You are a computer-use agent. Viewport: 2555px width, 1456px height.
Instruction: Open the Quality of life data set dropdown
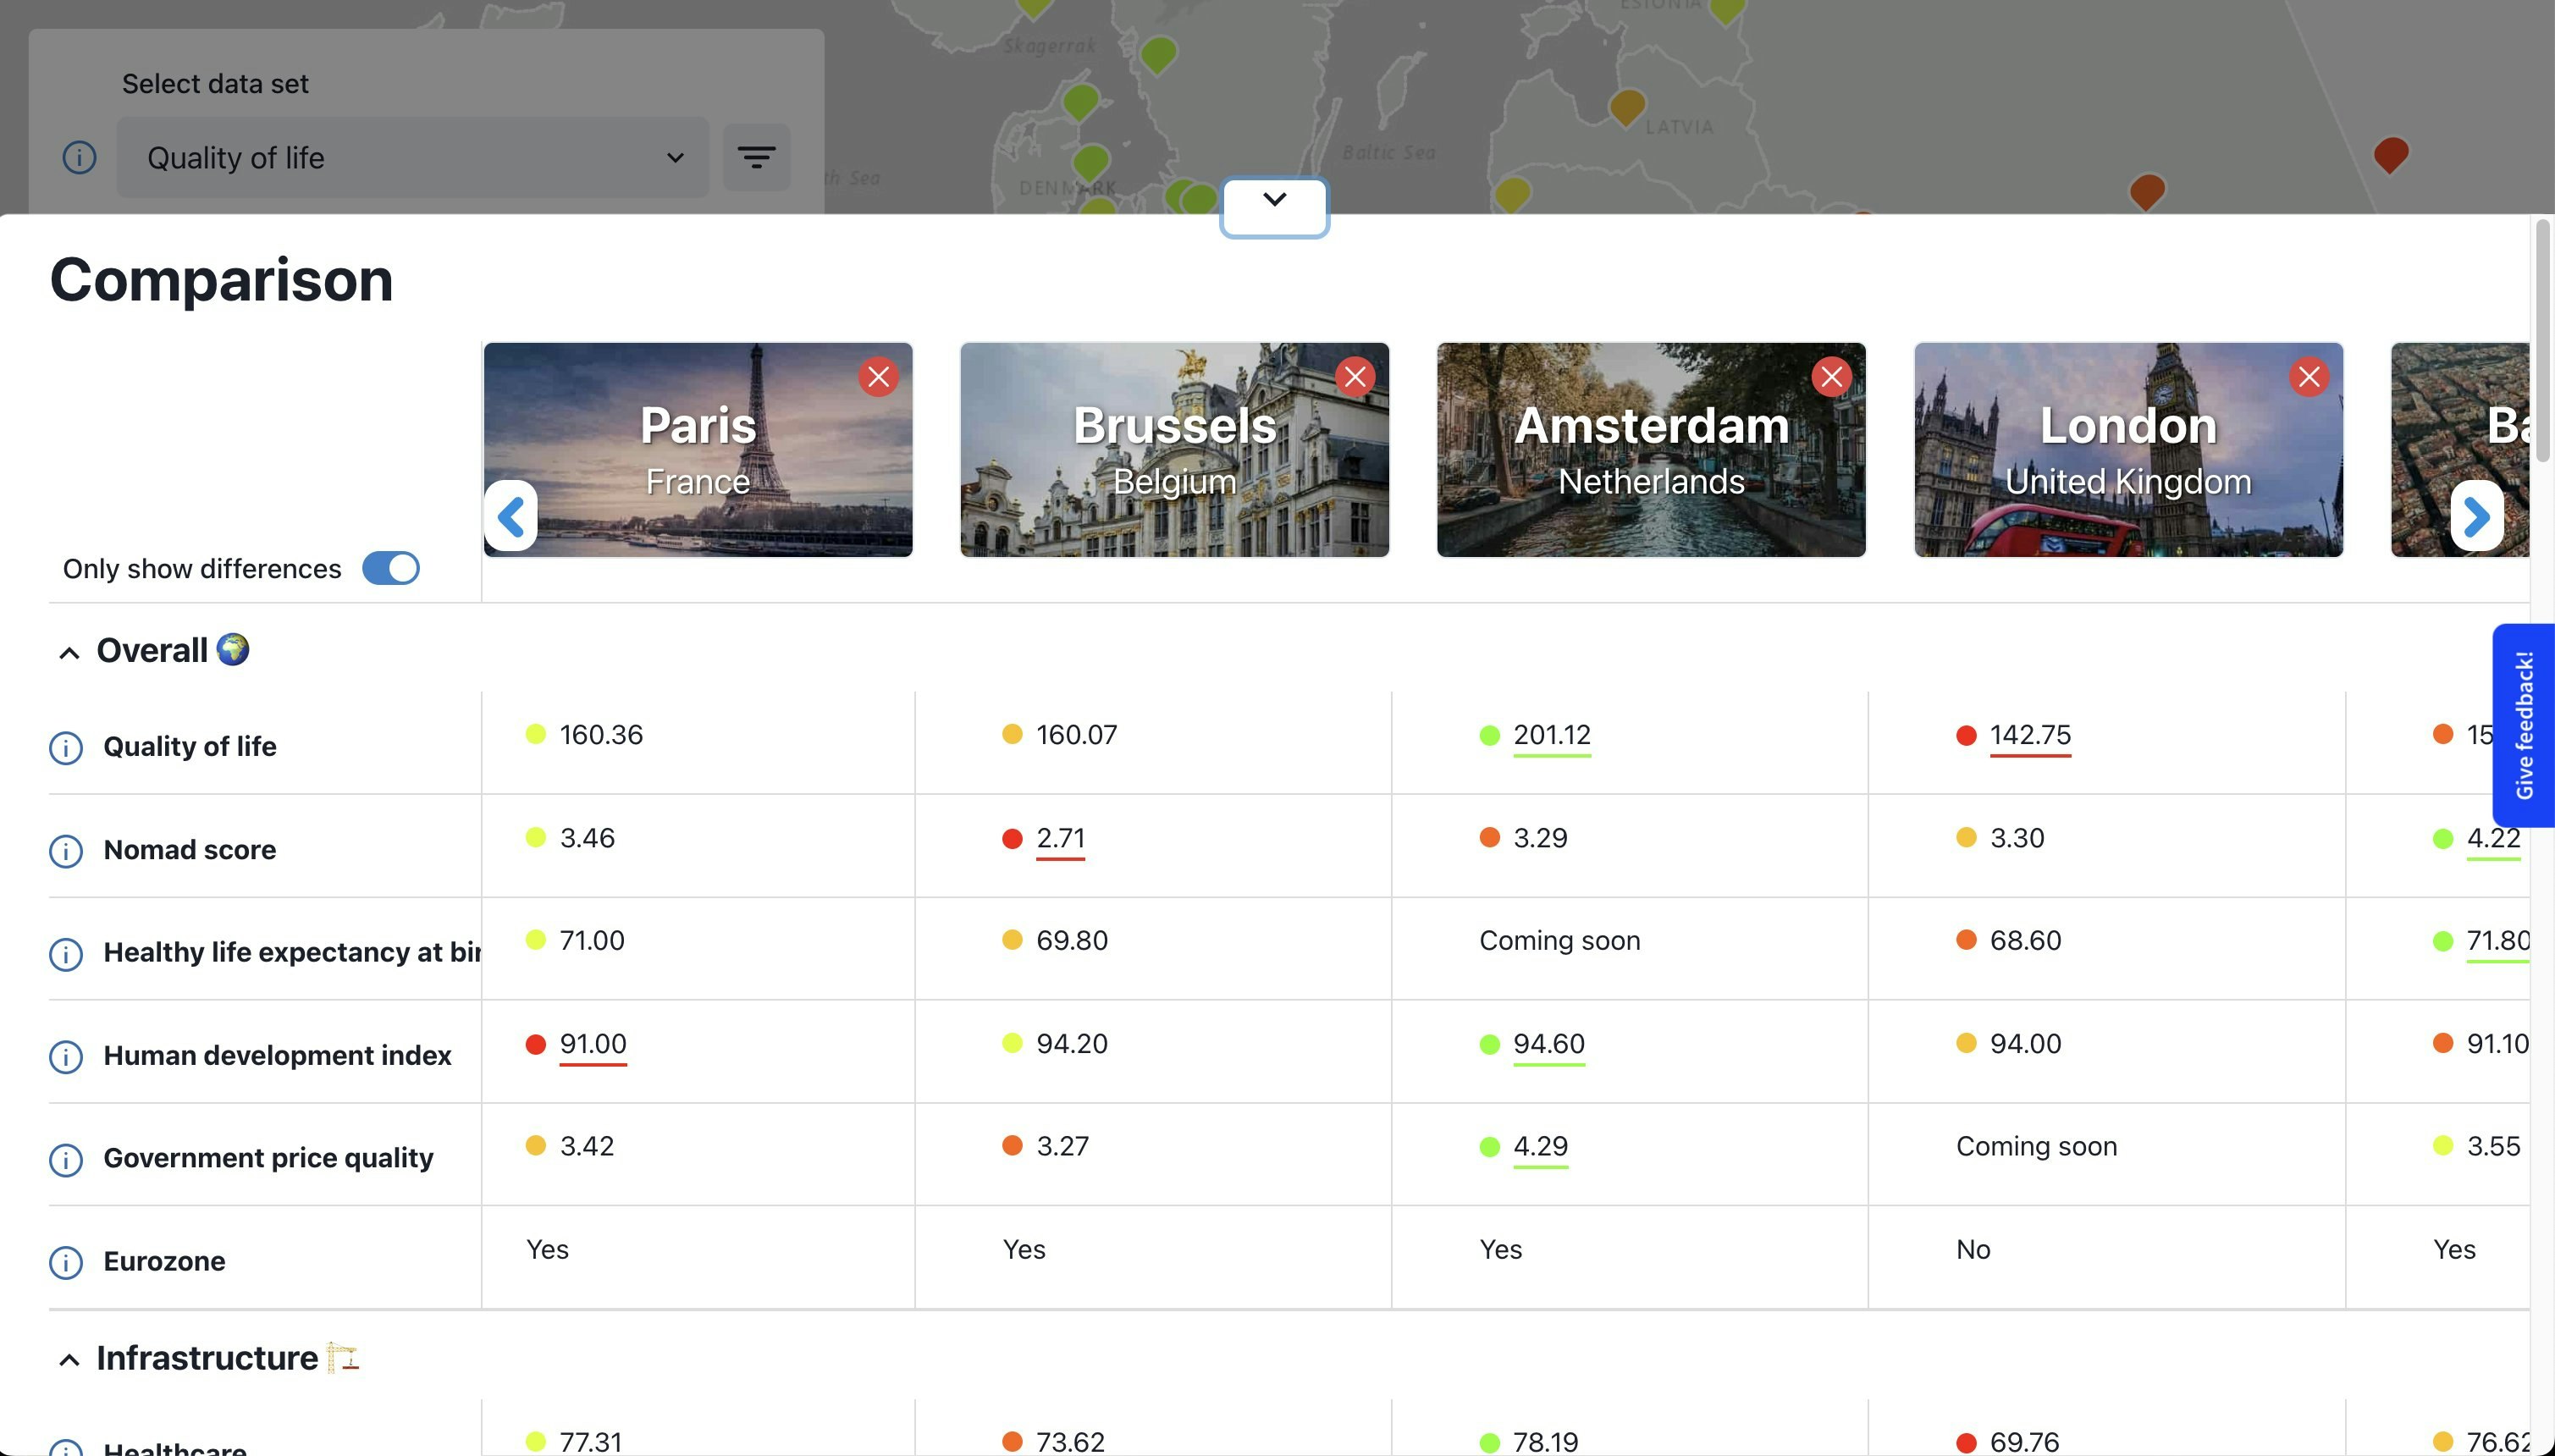412,157
